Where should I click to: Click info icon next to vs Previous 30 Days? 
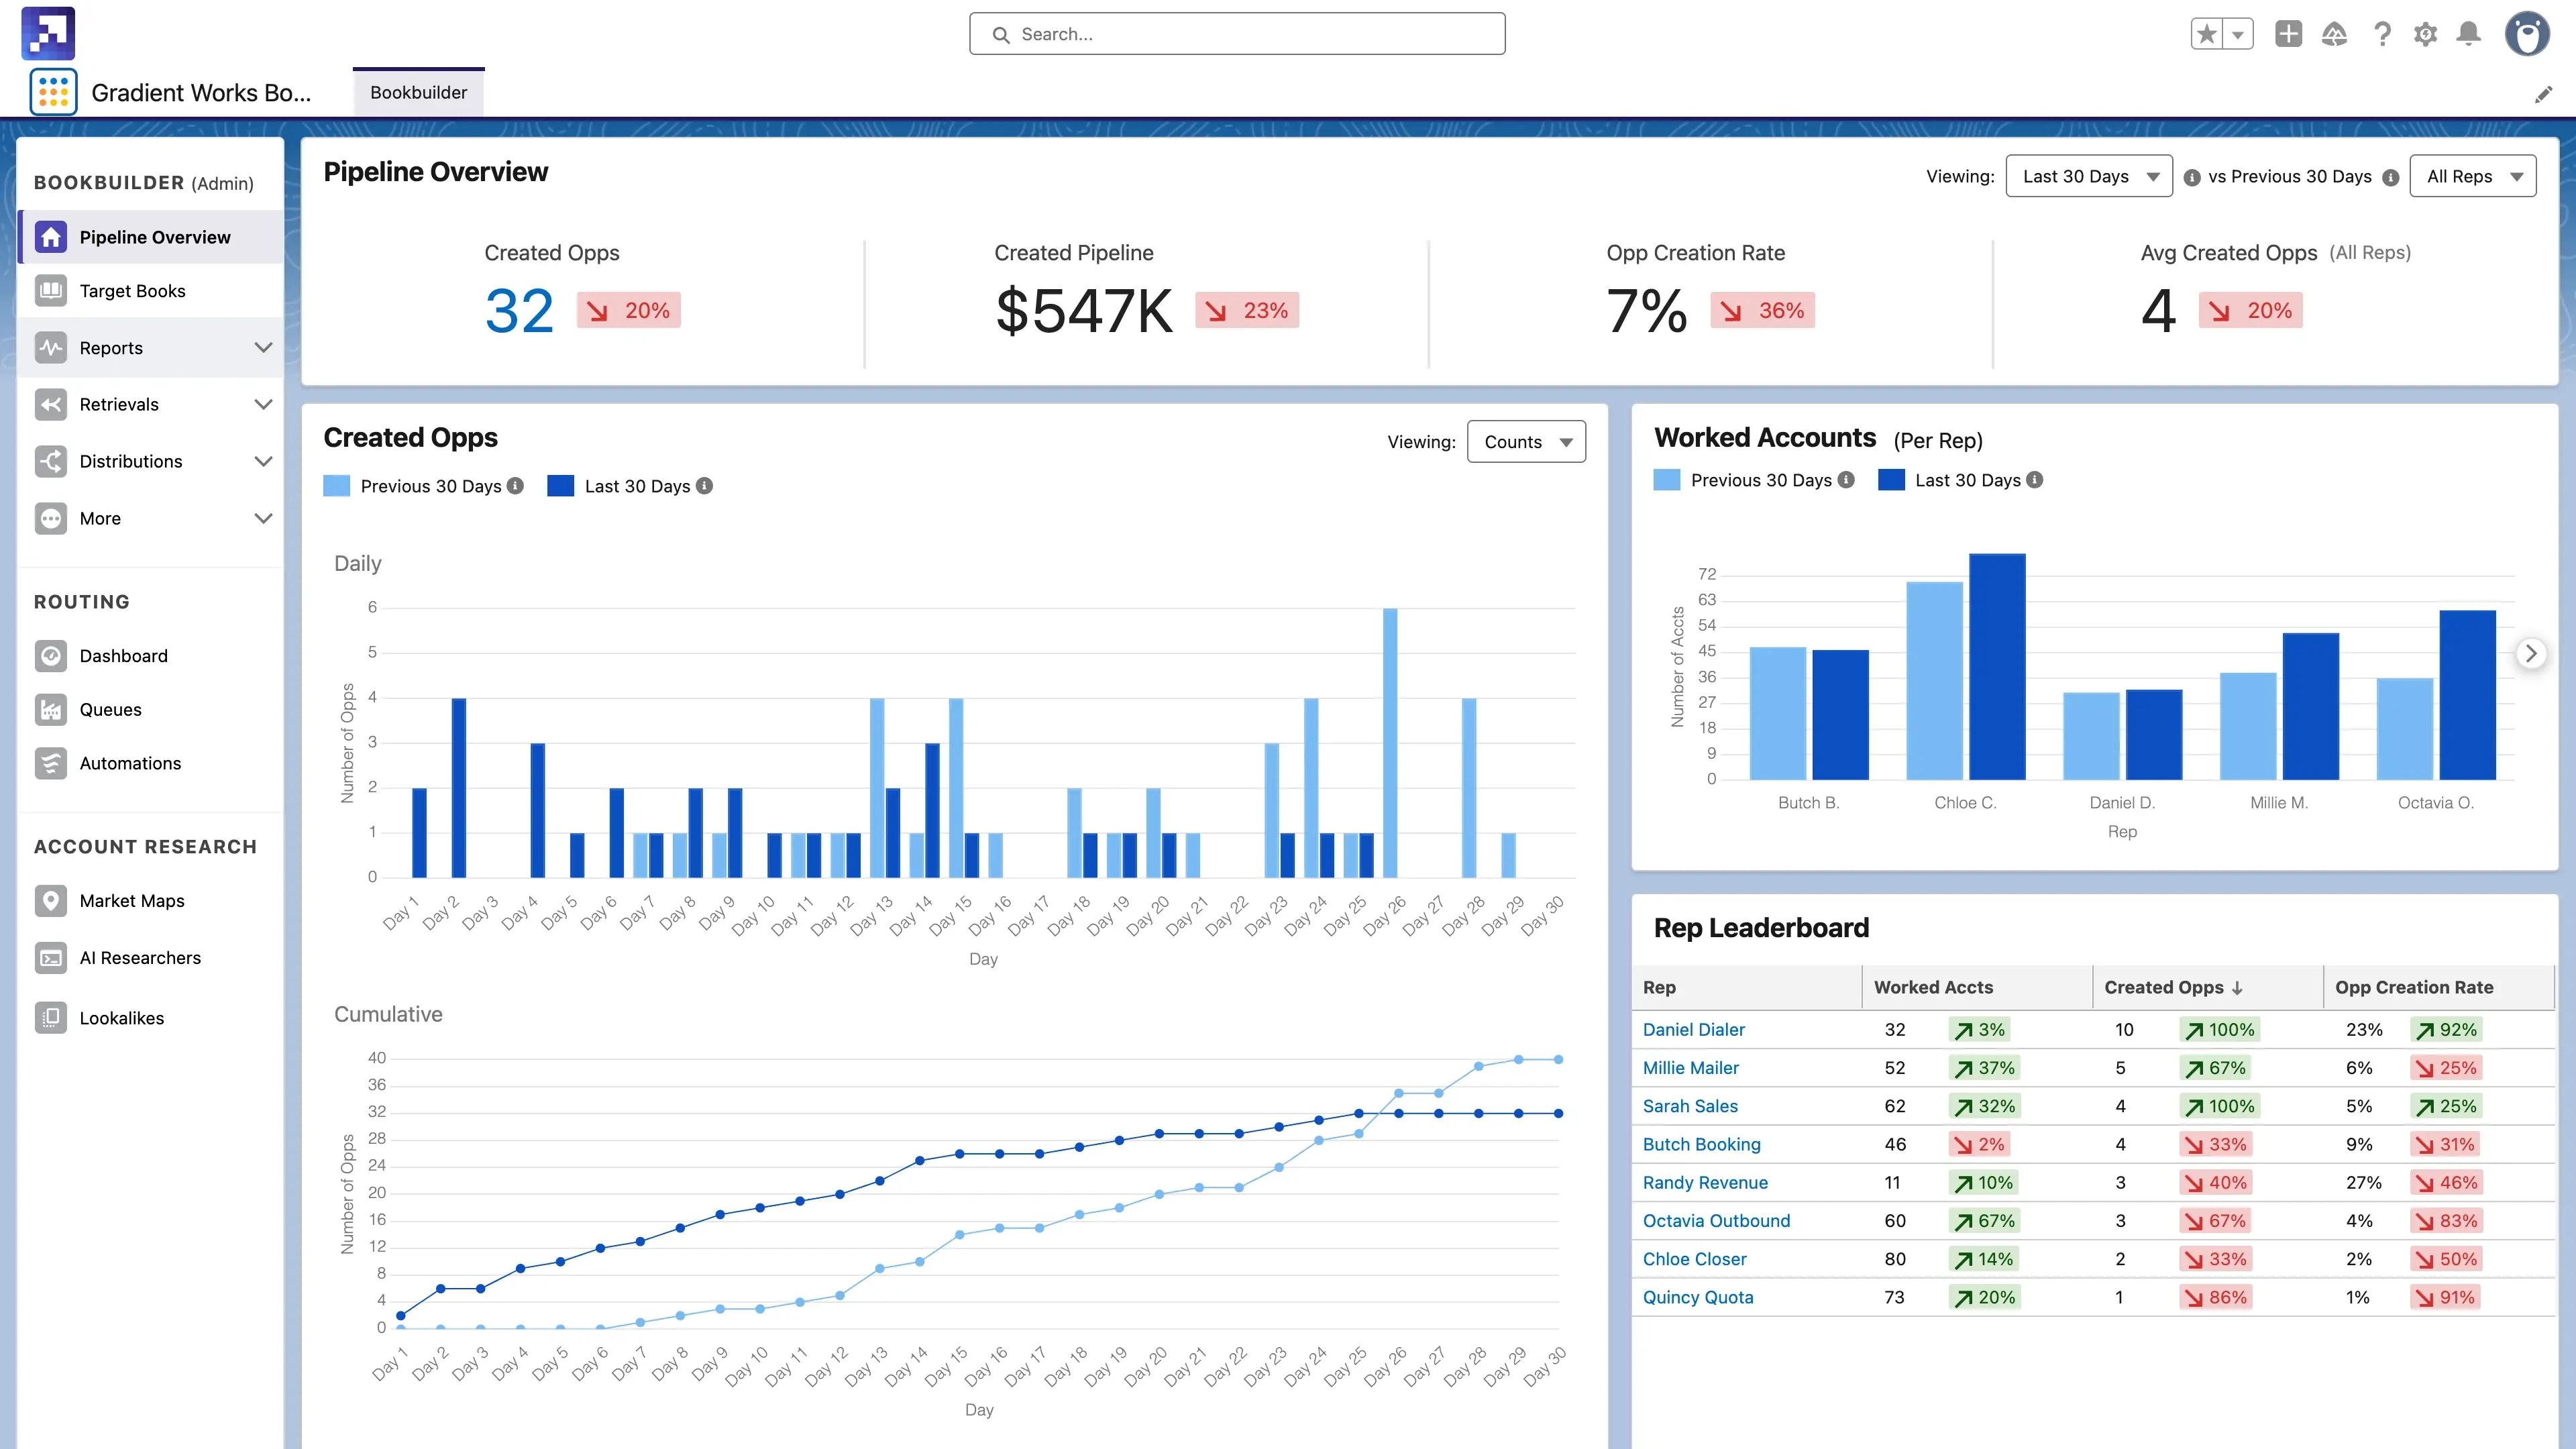(2390, 177)
